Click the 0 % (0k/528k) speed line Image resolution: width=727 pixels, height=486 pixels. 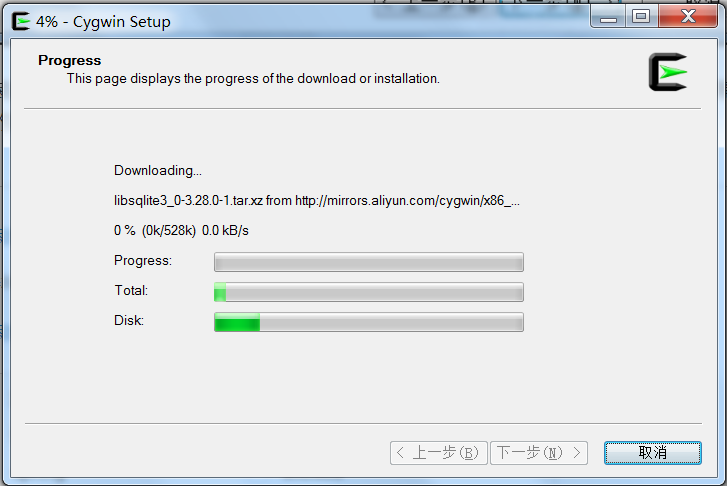181,230
